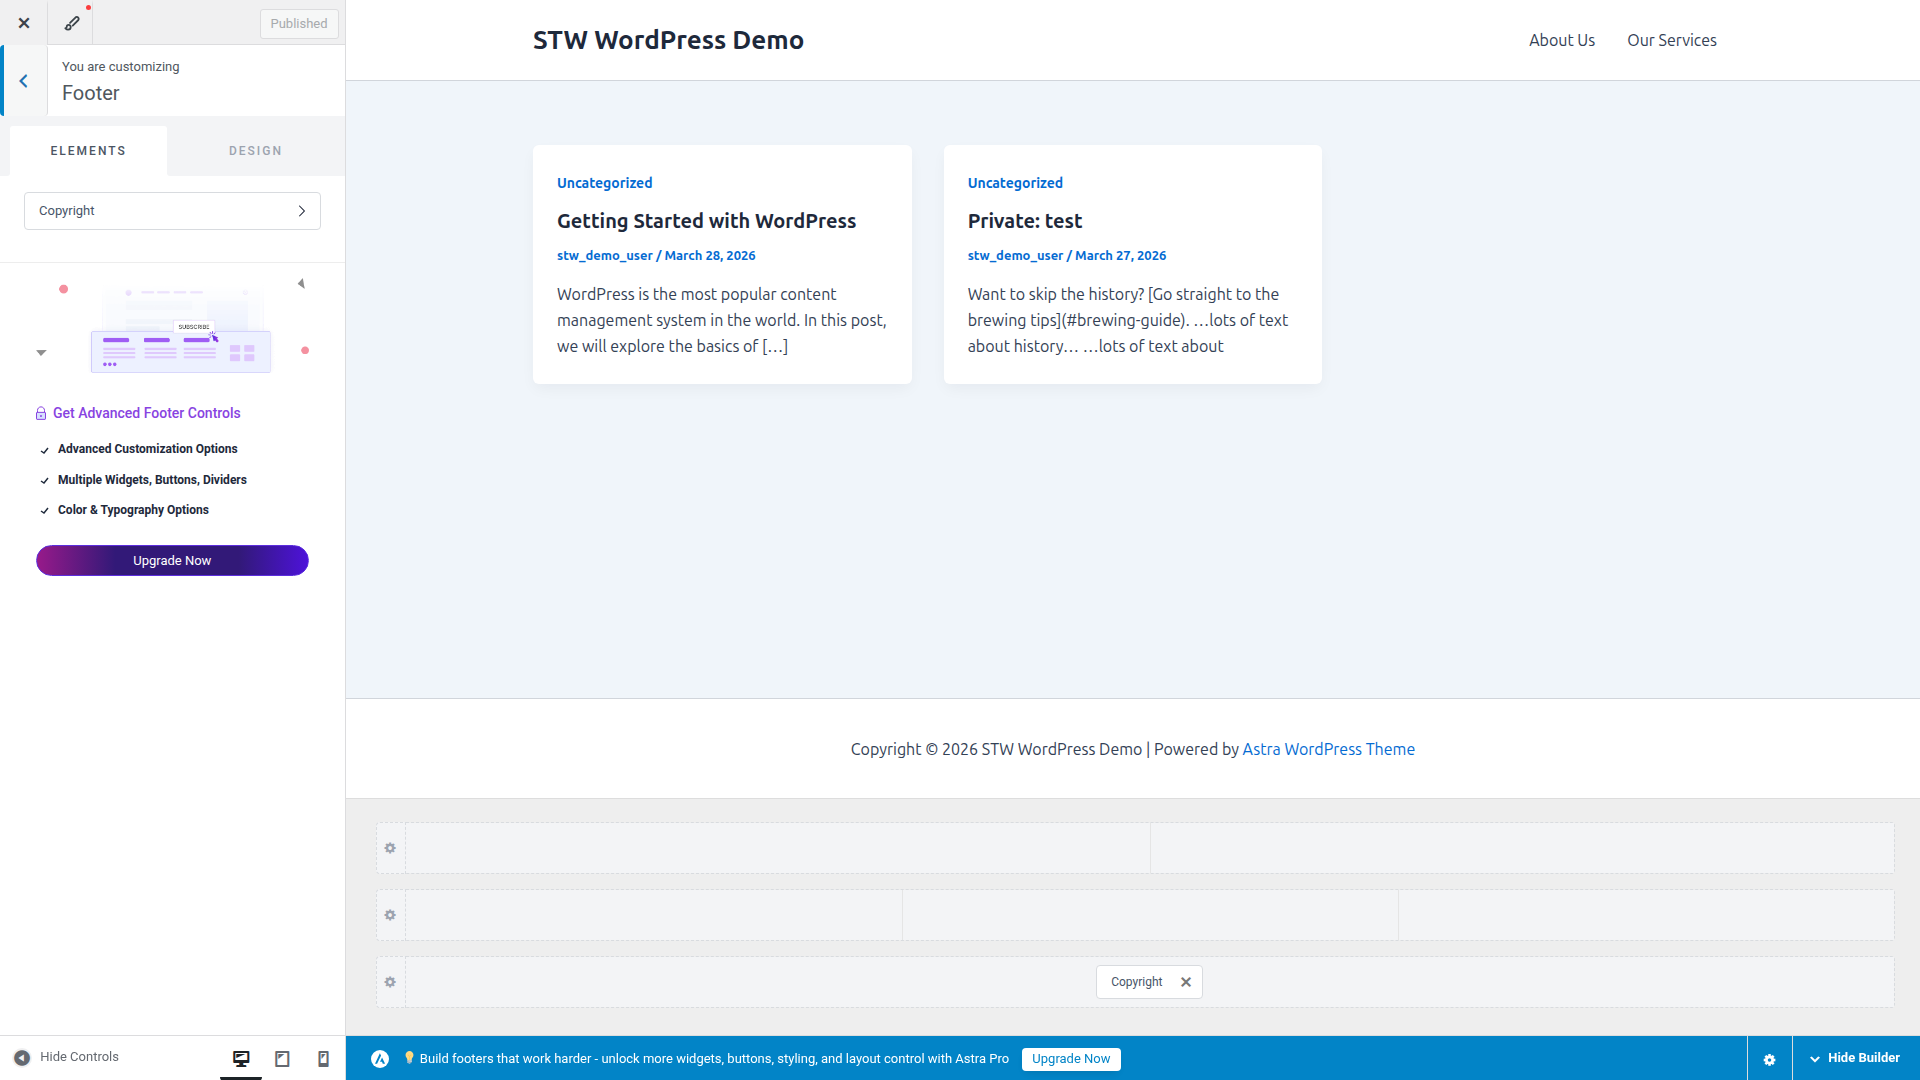Click Uncategorized above Private: test post
The width and height of the screenshot is (1920, 1080).
coord(1015,183)
